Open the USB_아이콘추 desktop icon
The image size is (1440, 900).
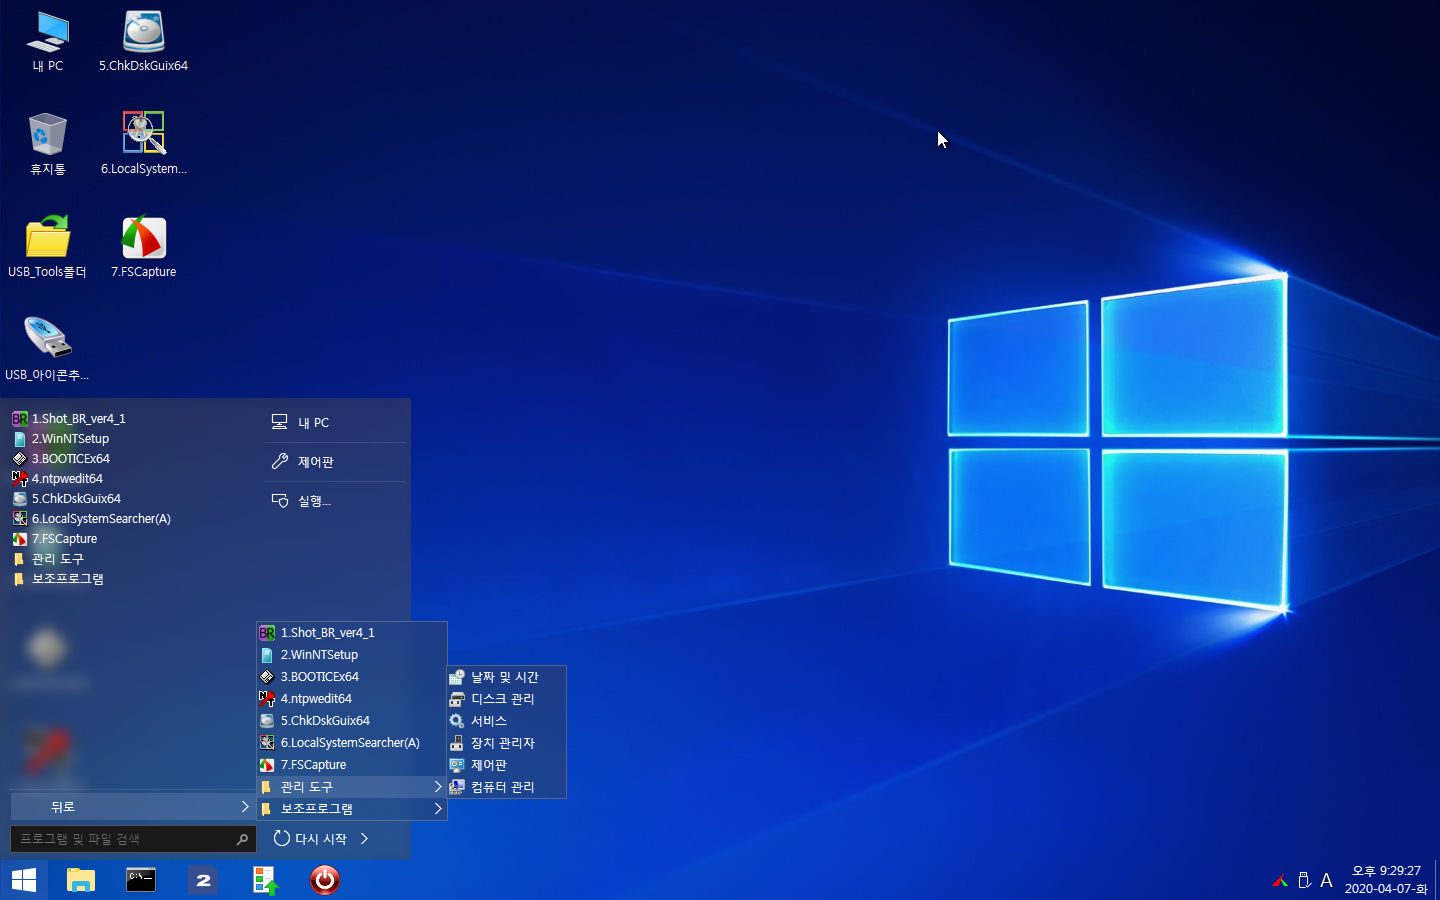[x=47, y=350]
